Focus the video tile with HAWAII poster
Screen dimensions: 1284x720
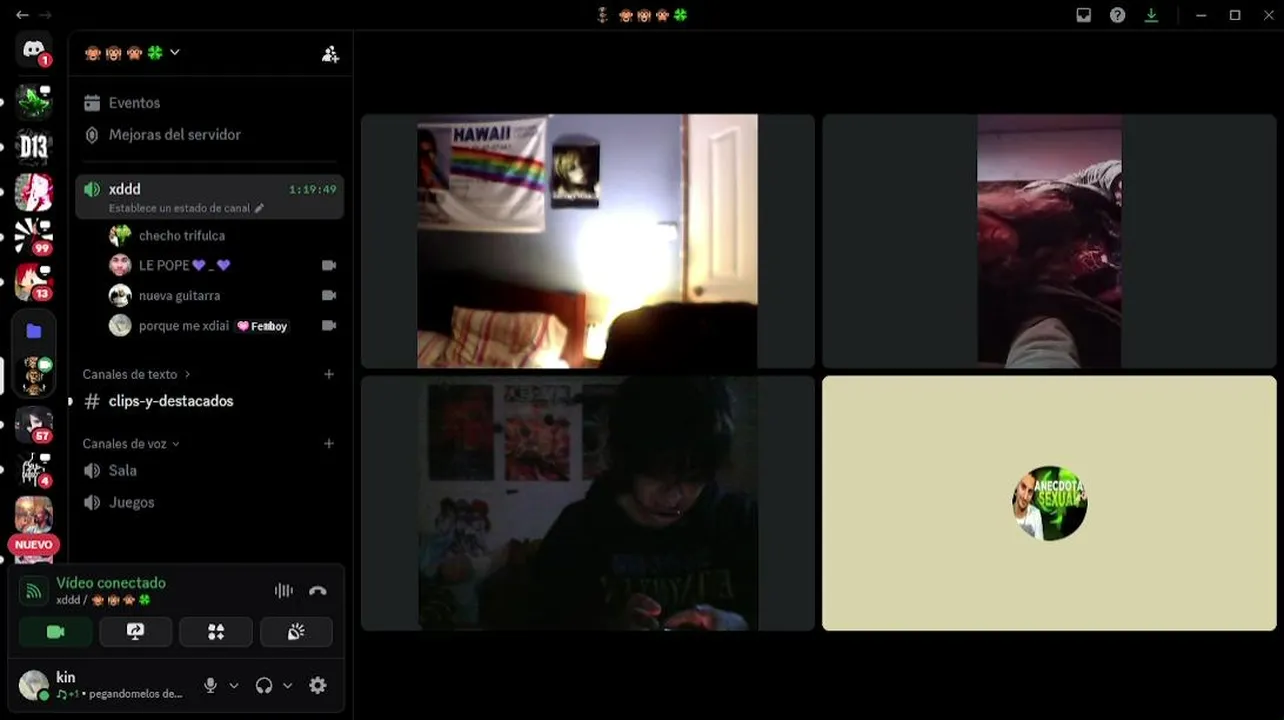588,241
